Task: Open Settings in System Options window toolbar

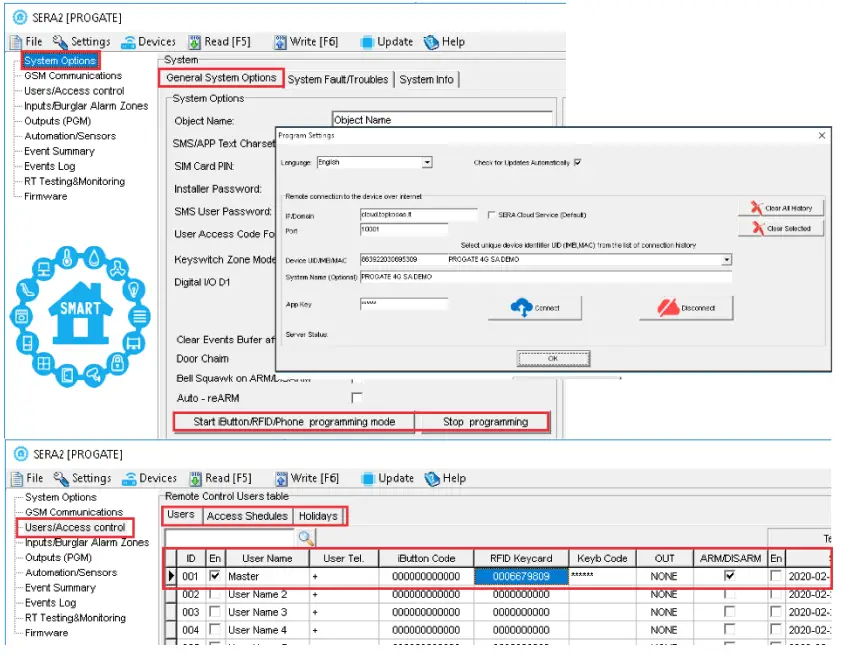Action: tap(82, 41)
